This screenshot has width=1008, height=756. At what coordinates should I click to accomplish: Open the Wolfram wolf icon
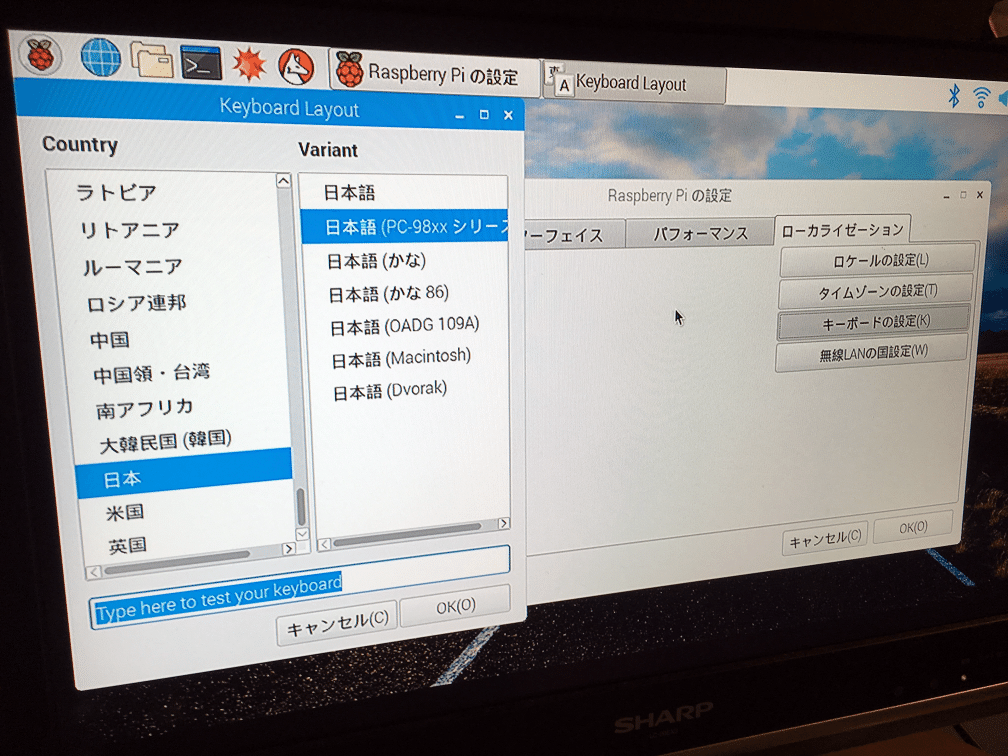tap(296, 67)
